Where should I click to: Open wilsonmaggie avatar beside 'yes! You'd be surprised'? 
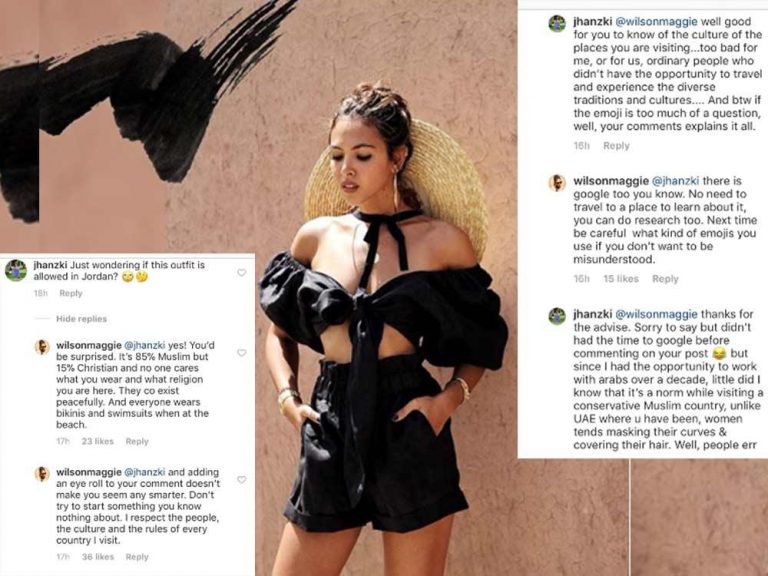pyautogui.click(x=42, y=347)
